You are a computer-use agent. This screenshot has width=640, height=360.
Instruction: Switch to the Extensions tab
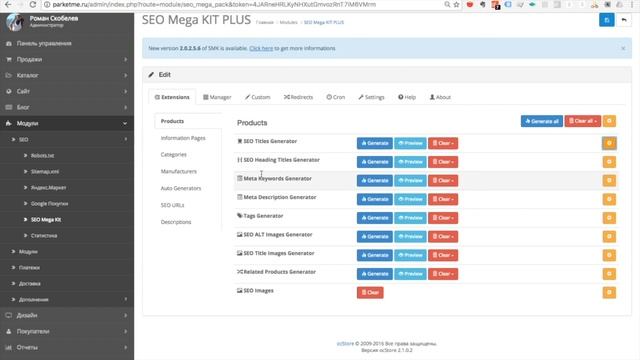coord(172,97)
